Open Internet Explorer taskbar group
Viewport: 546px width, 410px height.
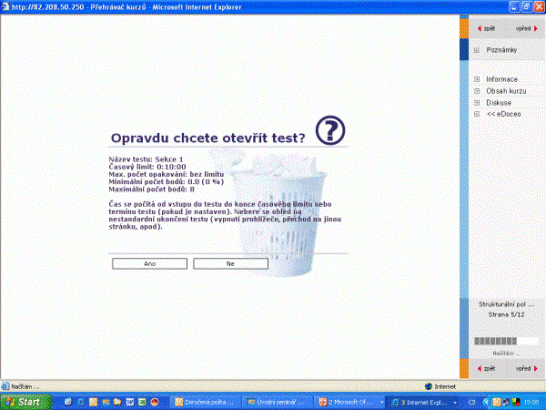pyautogui.click(x=424, y=402)
